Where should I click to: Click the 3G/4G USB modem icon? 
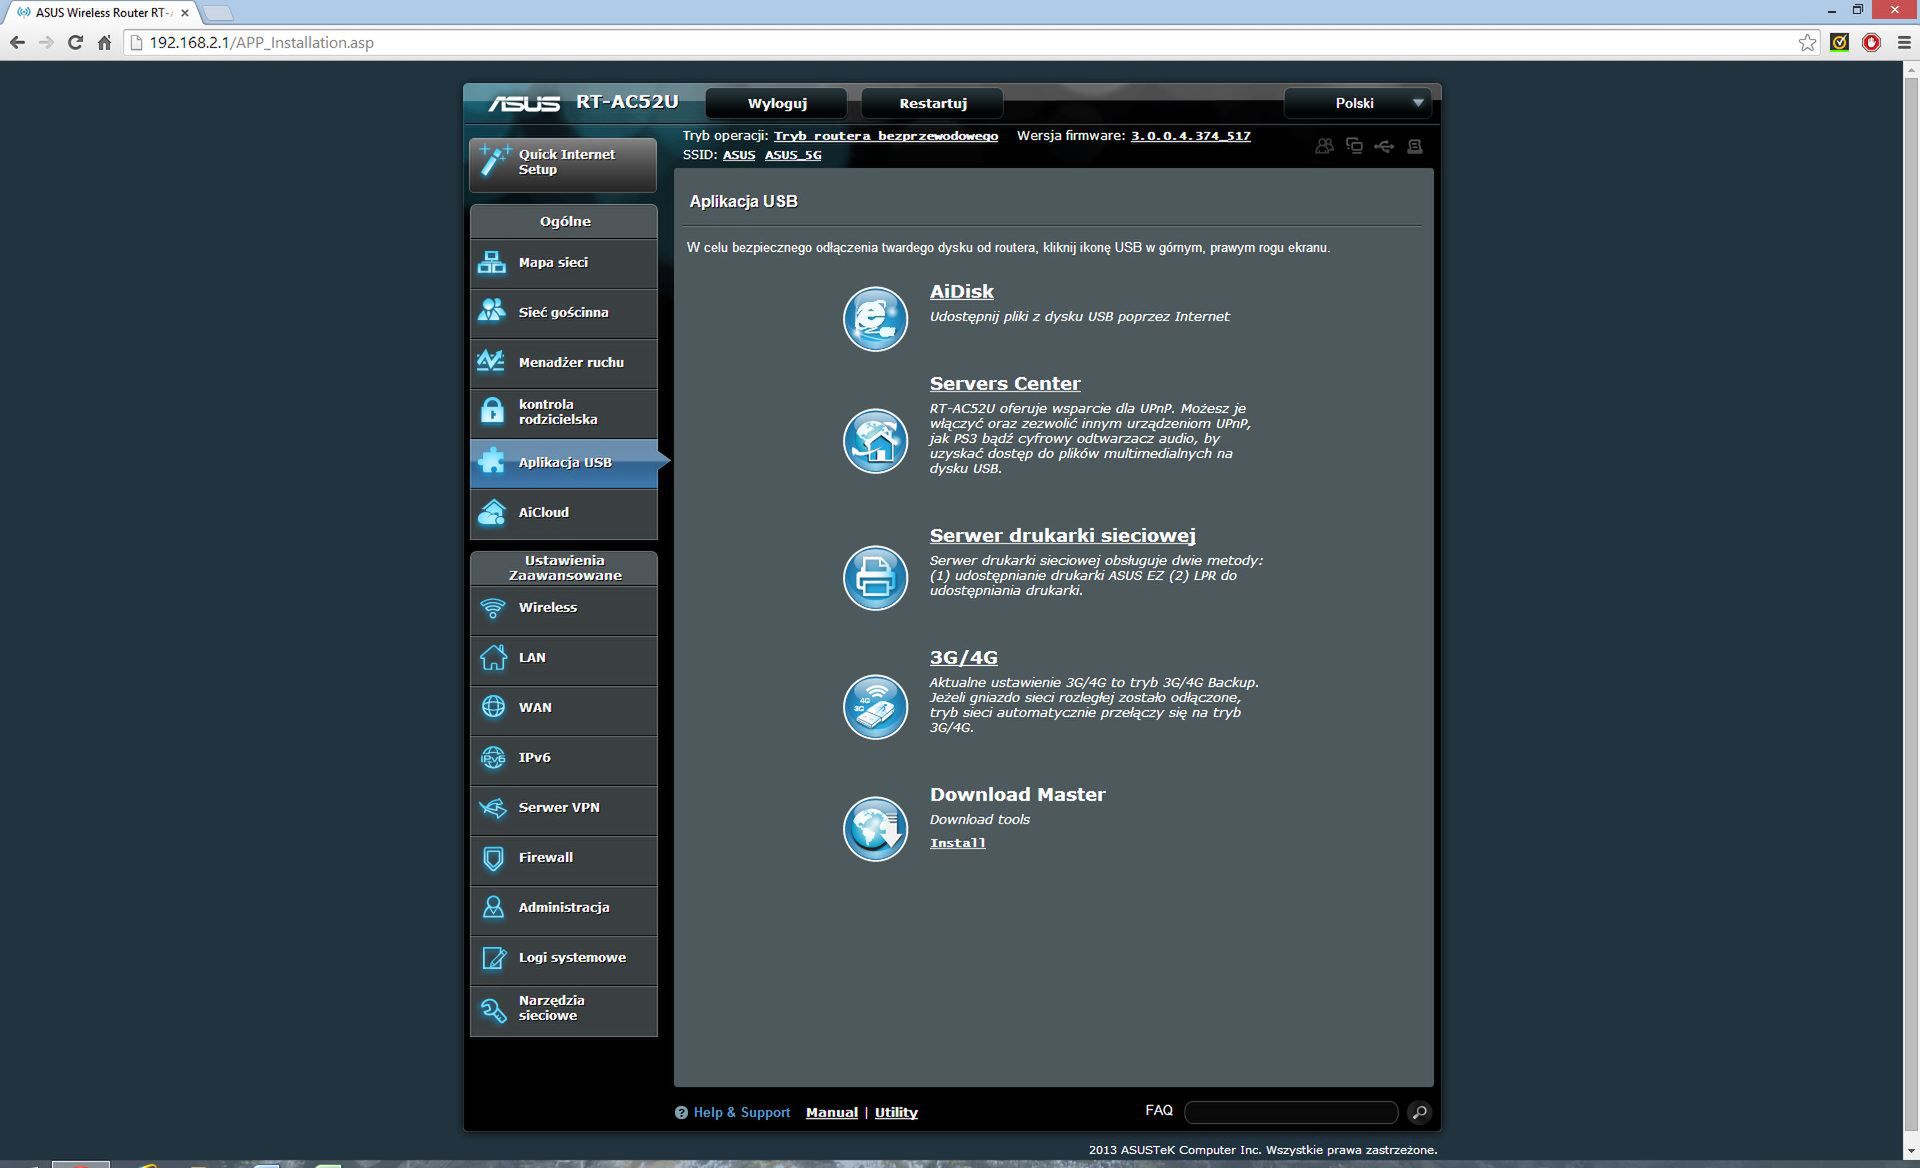[x=875, y=706]
